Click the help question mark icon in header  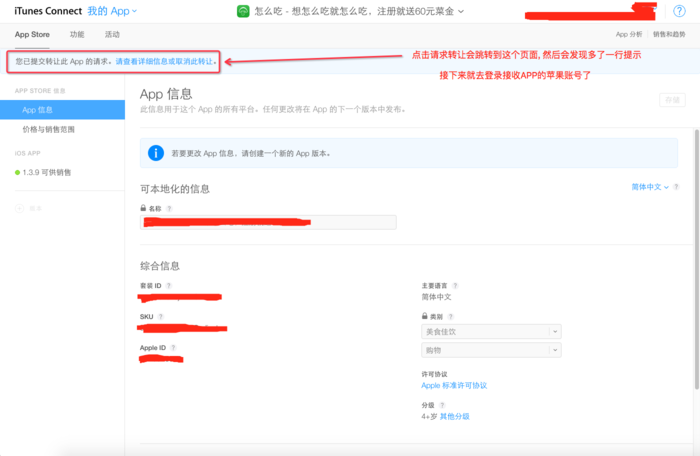coord(680,11)
